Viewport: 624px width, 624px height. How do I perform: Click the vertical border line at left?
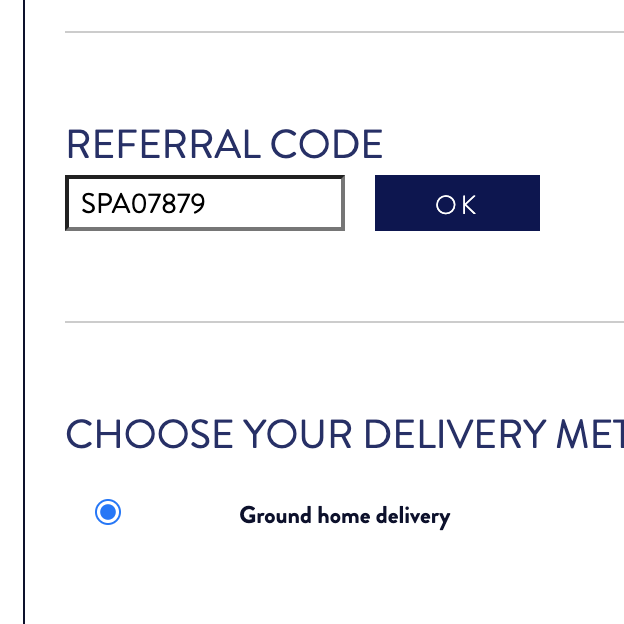click(x=24, y=312)
